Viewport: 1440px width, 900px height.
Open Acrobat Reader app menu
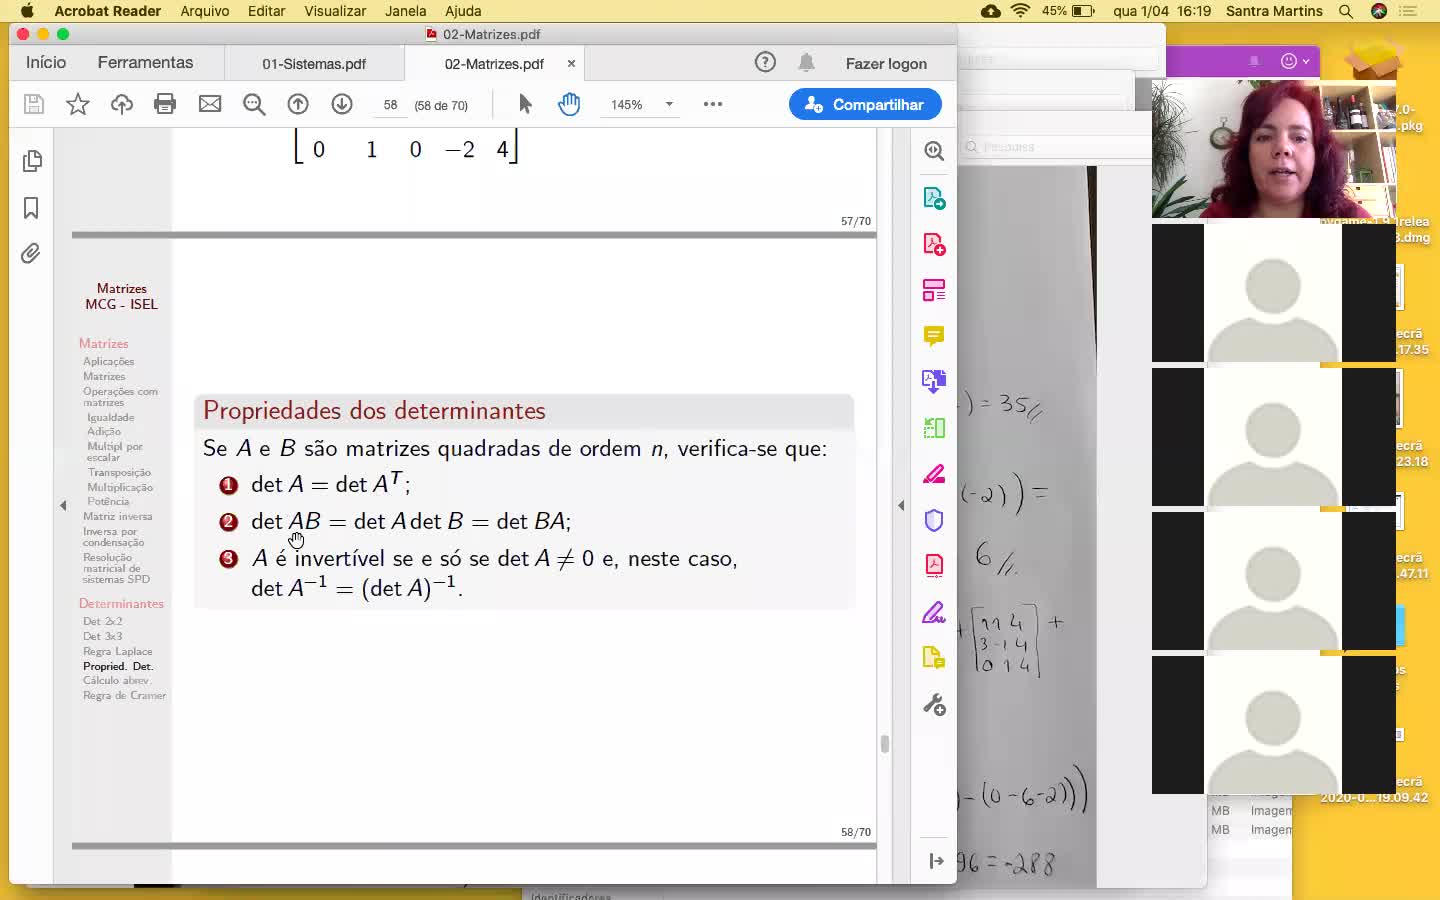[x=108, y=11]
